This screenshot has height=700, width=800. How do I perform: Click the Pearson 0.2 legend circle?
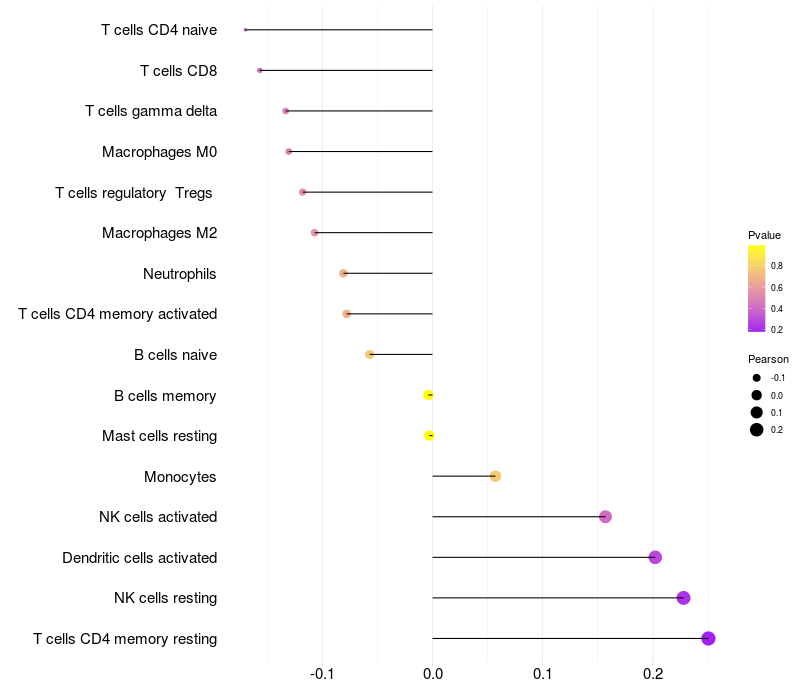757,430
